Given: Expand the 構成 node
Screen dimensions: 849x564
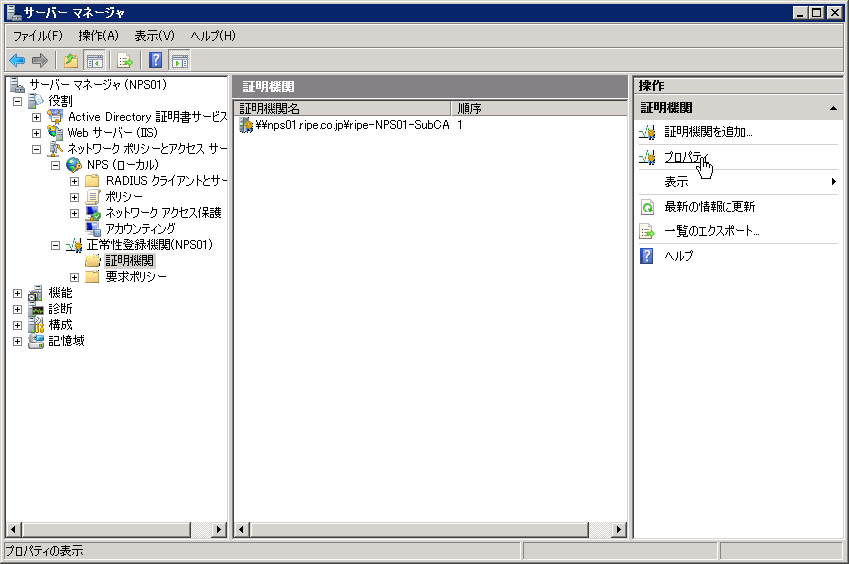Looking at the screenshot, I should (17, 325).
